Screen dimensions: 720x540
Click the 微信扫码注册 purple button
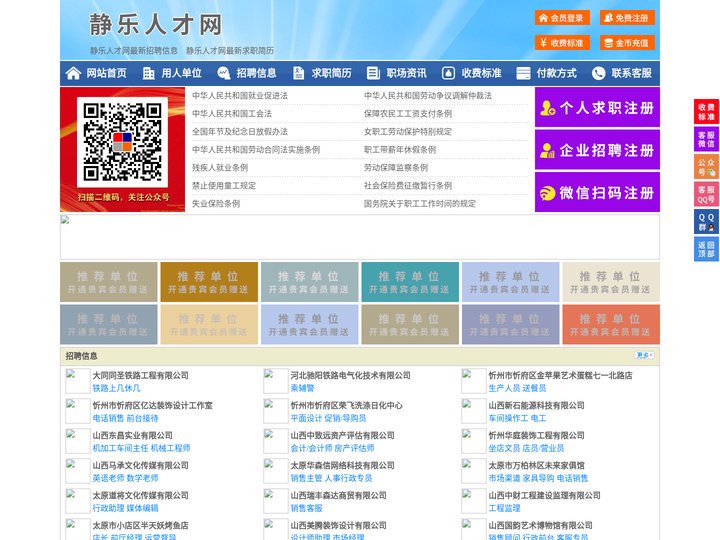coord(597,192)
